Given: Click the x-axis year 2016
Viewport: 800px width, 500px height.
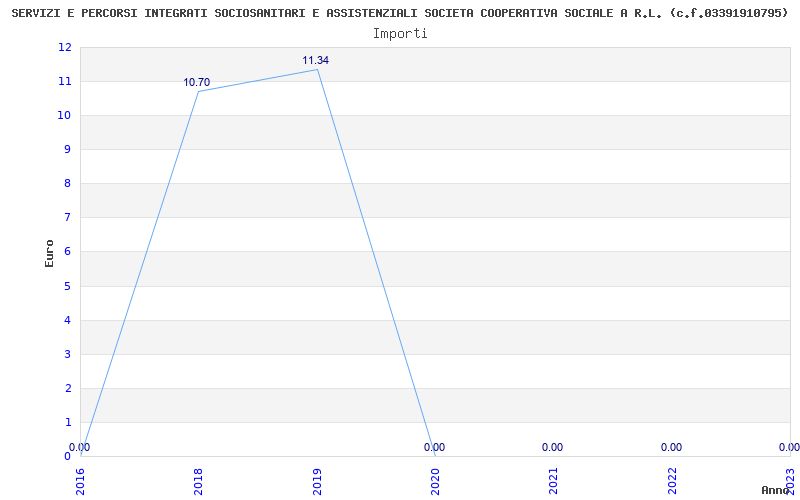Looking at the screenshot, I should point(80,481).
